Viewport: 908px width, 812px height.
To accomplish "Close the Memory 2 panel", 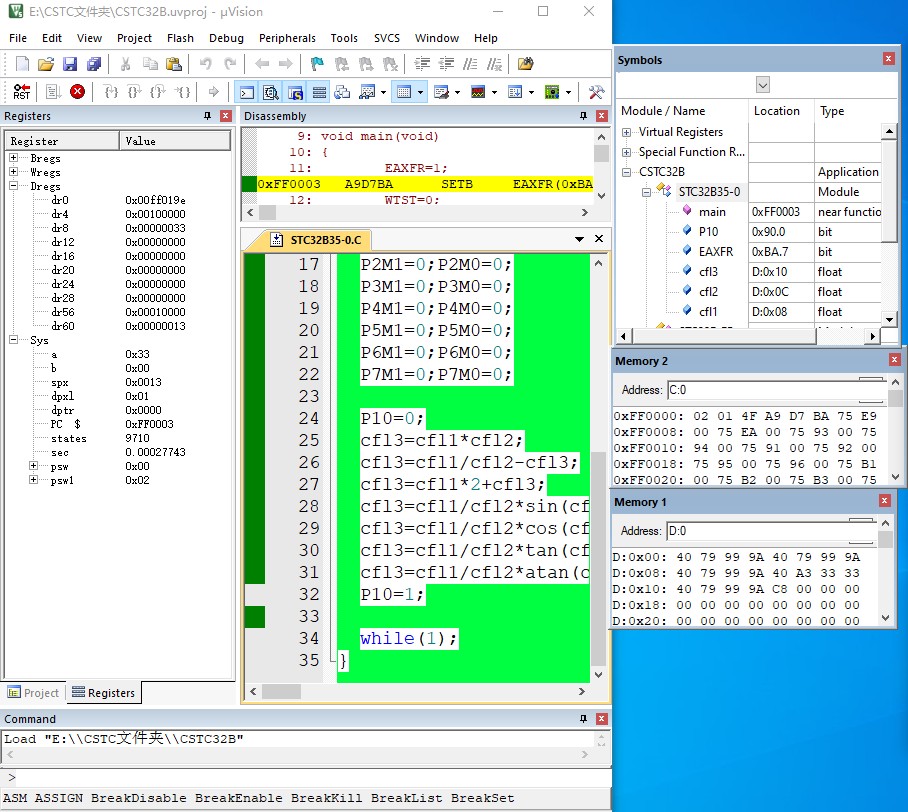I will (x=895, y=360).
